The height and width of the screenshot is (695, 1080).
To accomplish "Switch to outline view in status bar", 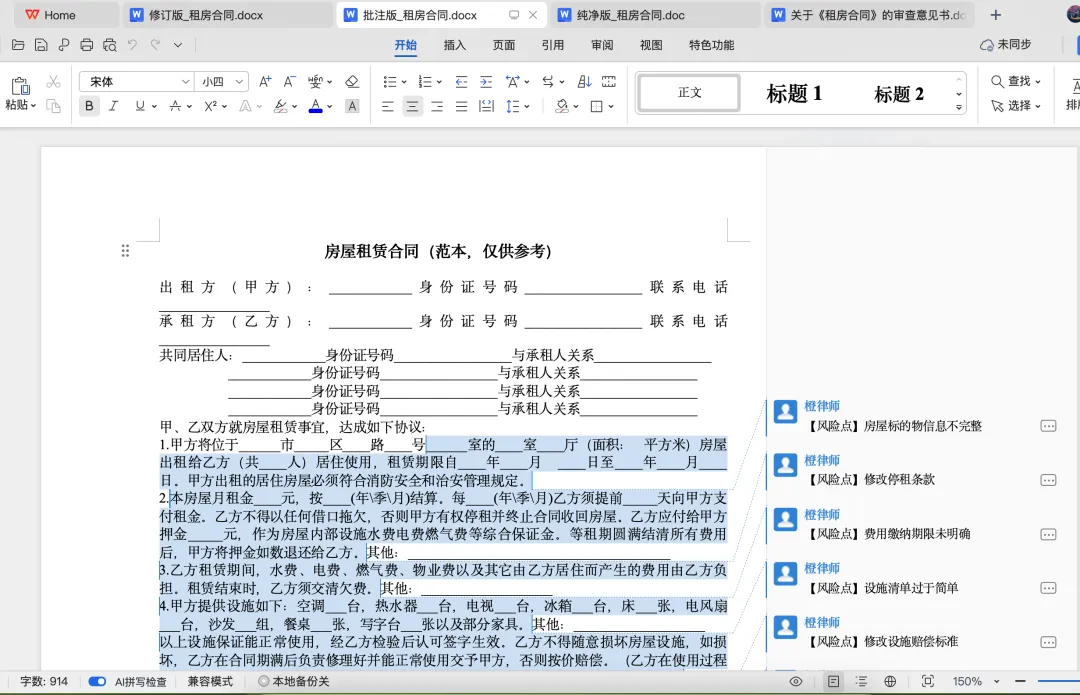I will point(861,681).
